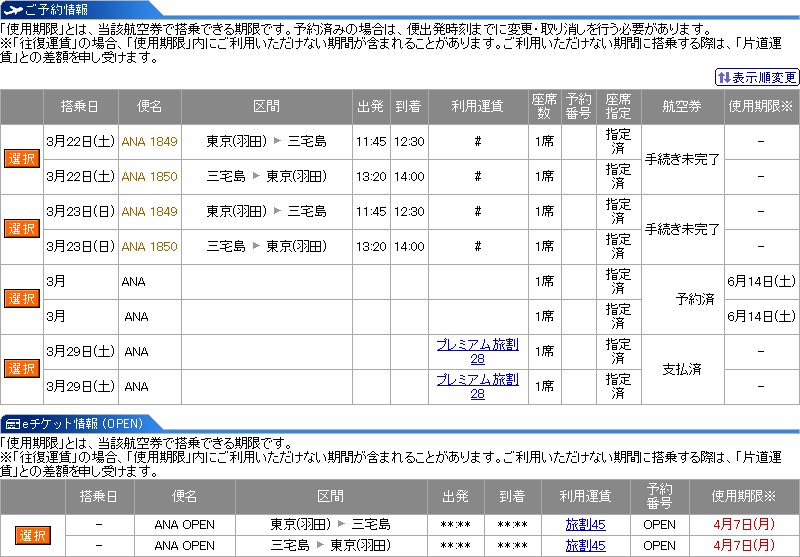The height and width of the screenshot is (557, 800).
Task: Click 3月23日(日) date in ANA 1850 row
Action: pyautogui.click(x=81, y=246)
